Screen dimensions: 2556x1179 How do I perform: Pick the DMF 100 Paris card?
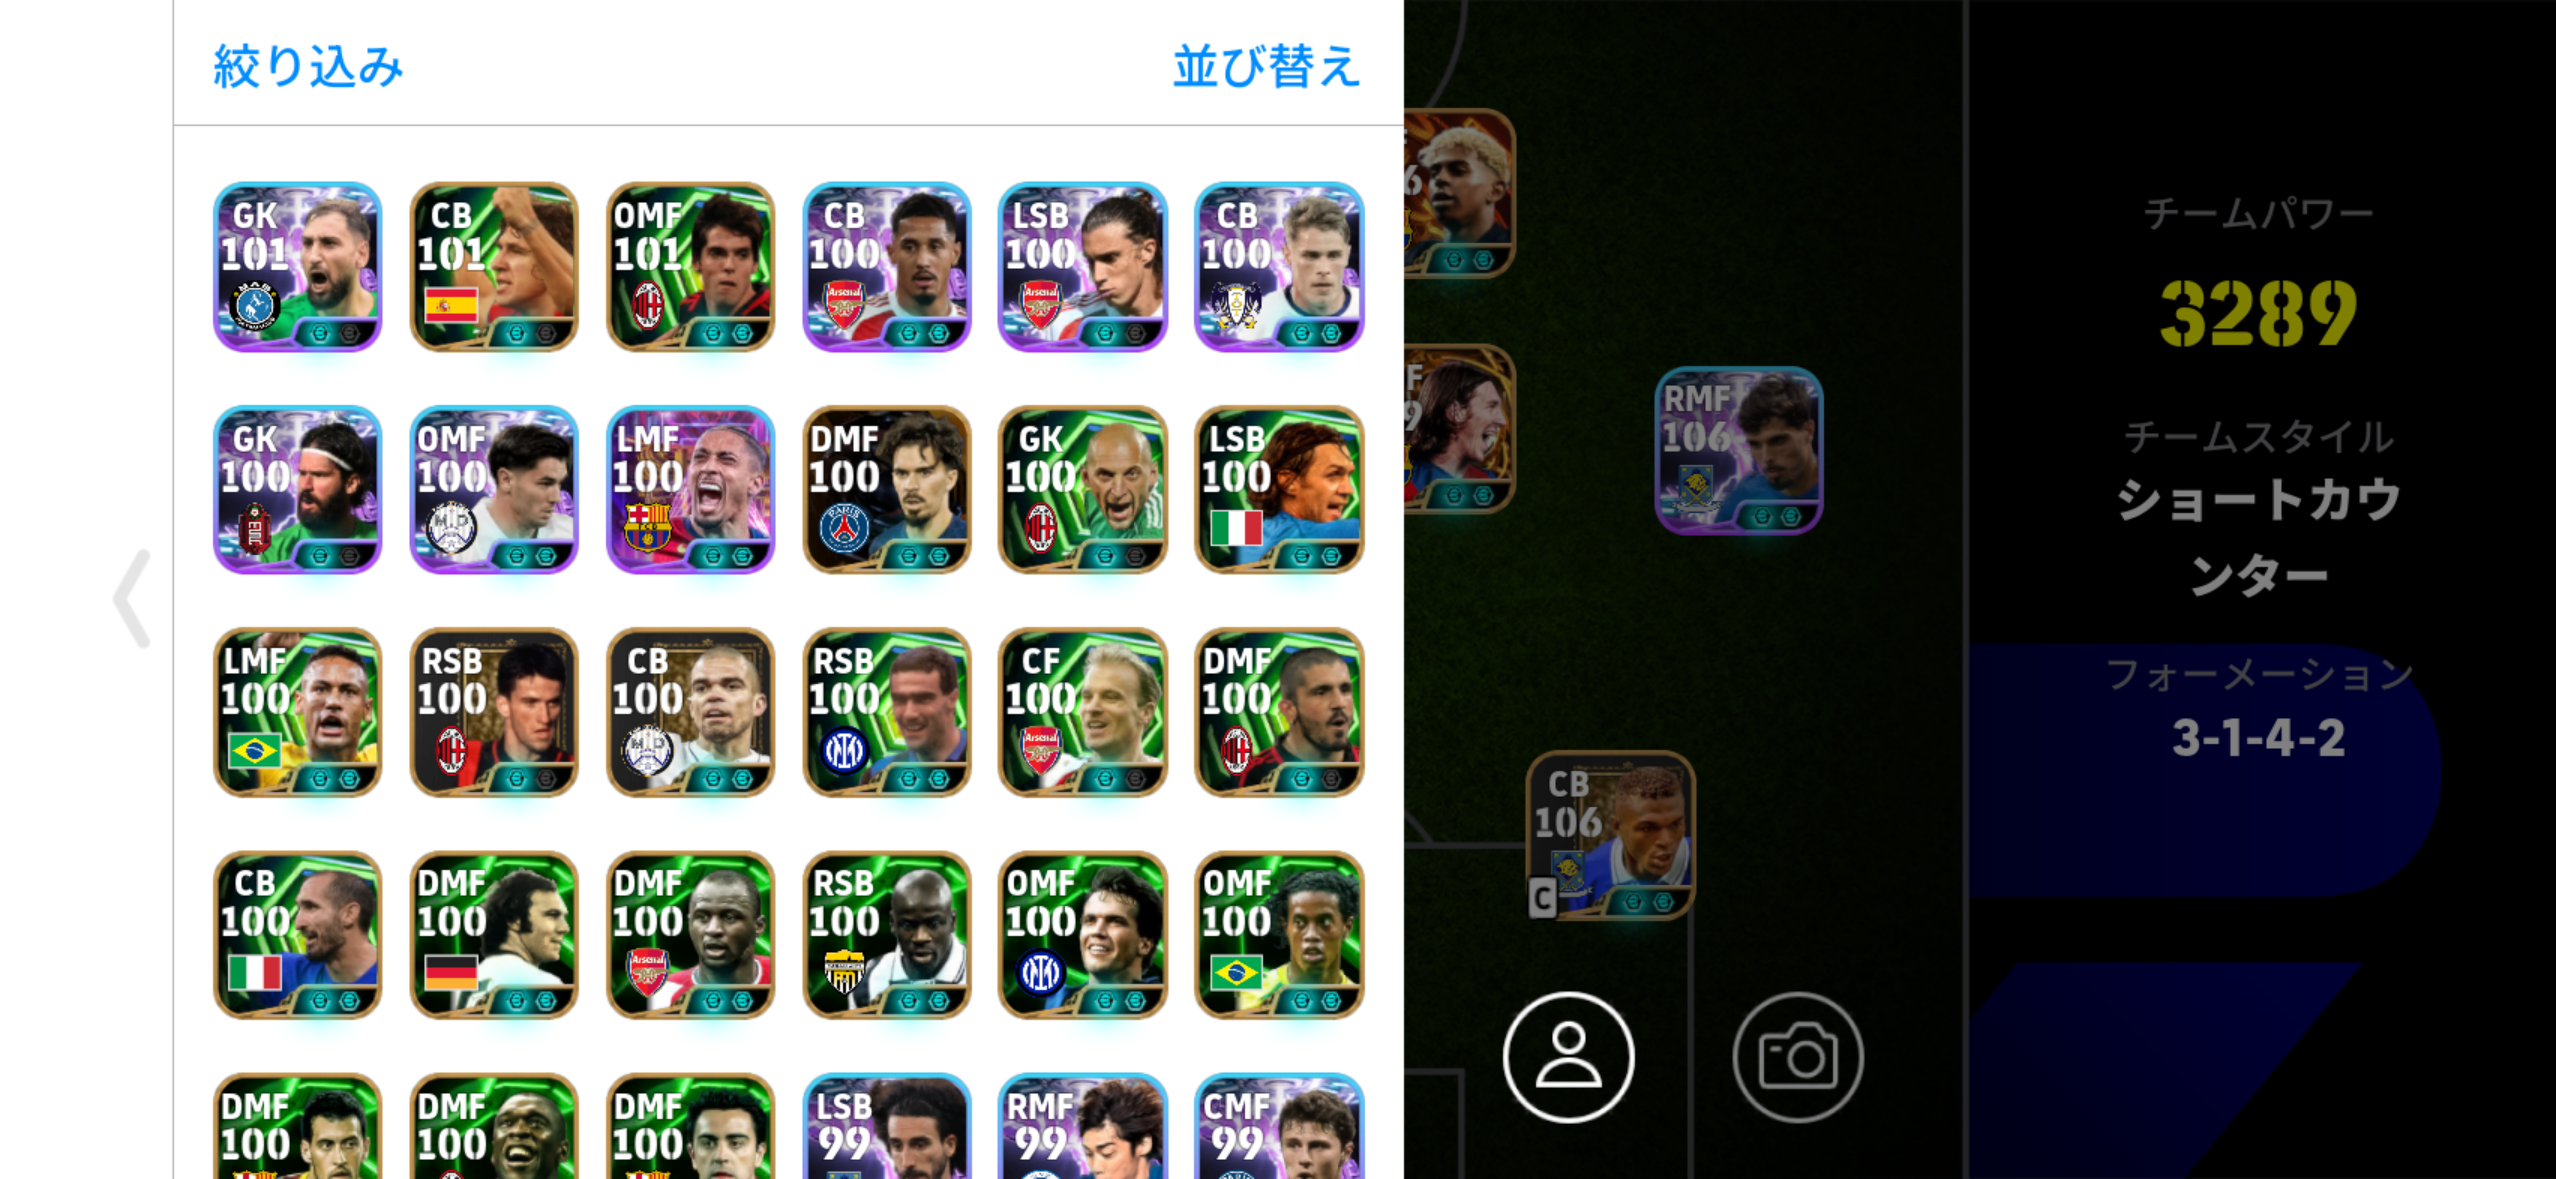pos(886,490)
